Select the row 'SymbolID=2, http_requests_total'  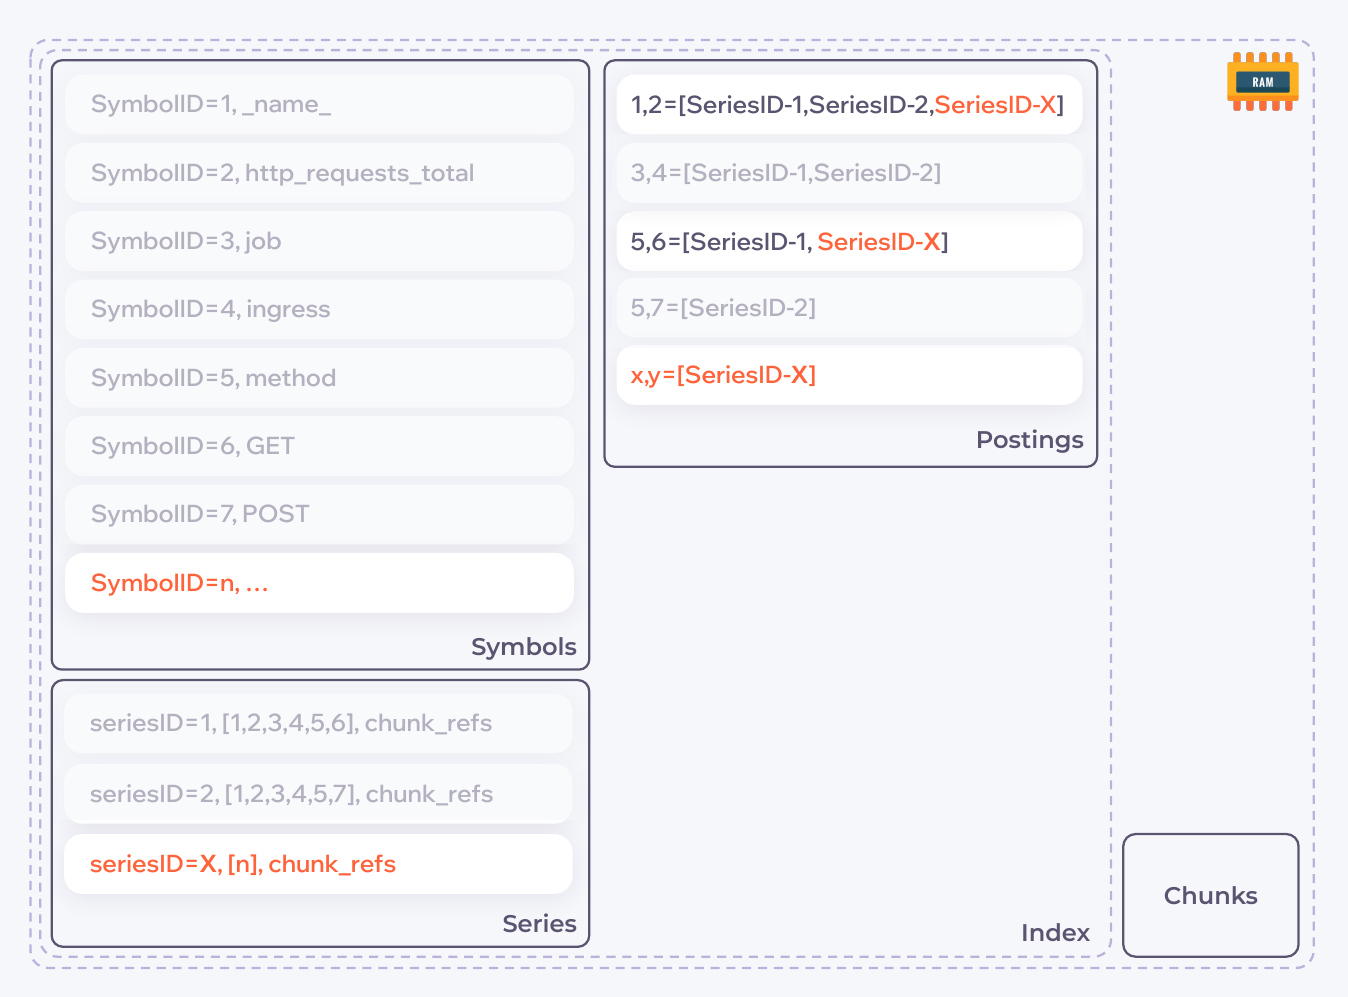(319, 173)
